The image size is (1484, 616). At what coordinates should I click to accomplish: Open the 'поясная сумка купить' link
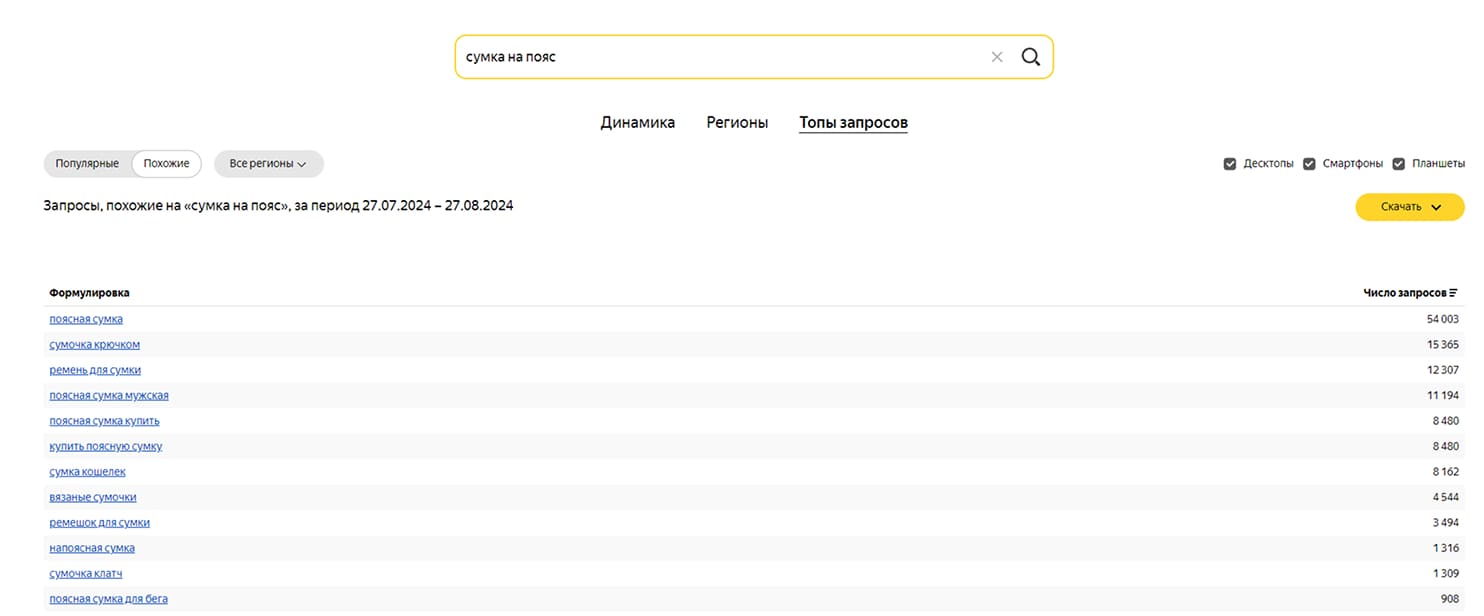104,421
